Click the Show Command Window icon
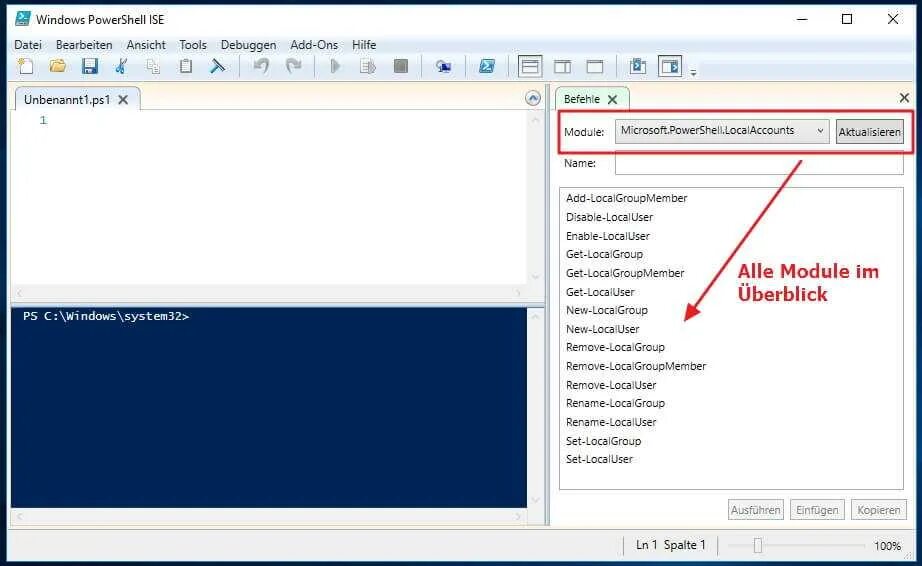 (638, 66)
